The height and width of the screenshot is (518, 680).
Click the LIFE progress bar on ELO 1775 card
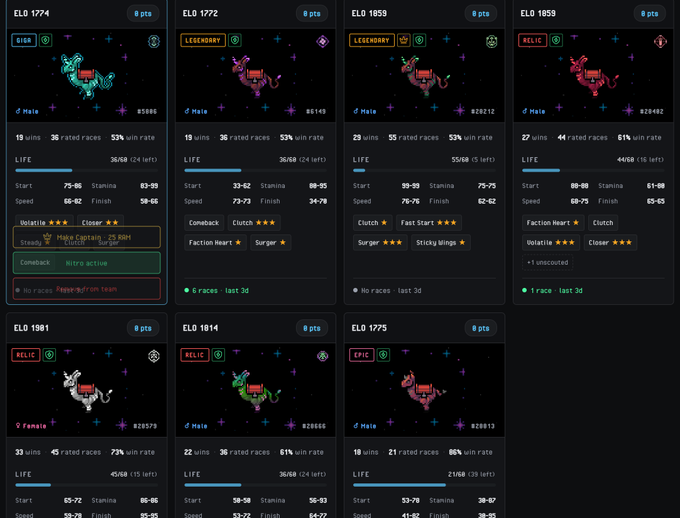(x=424, y=485)
